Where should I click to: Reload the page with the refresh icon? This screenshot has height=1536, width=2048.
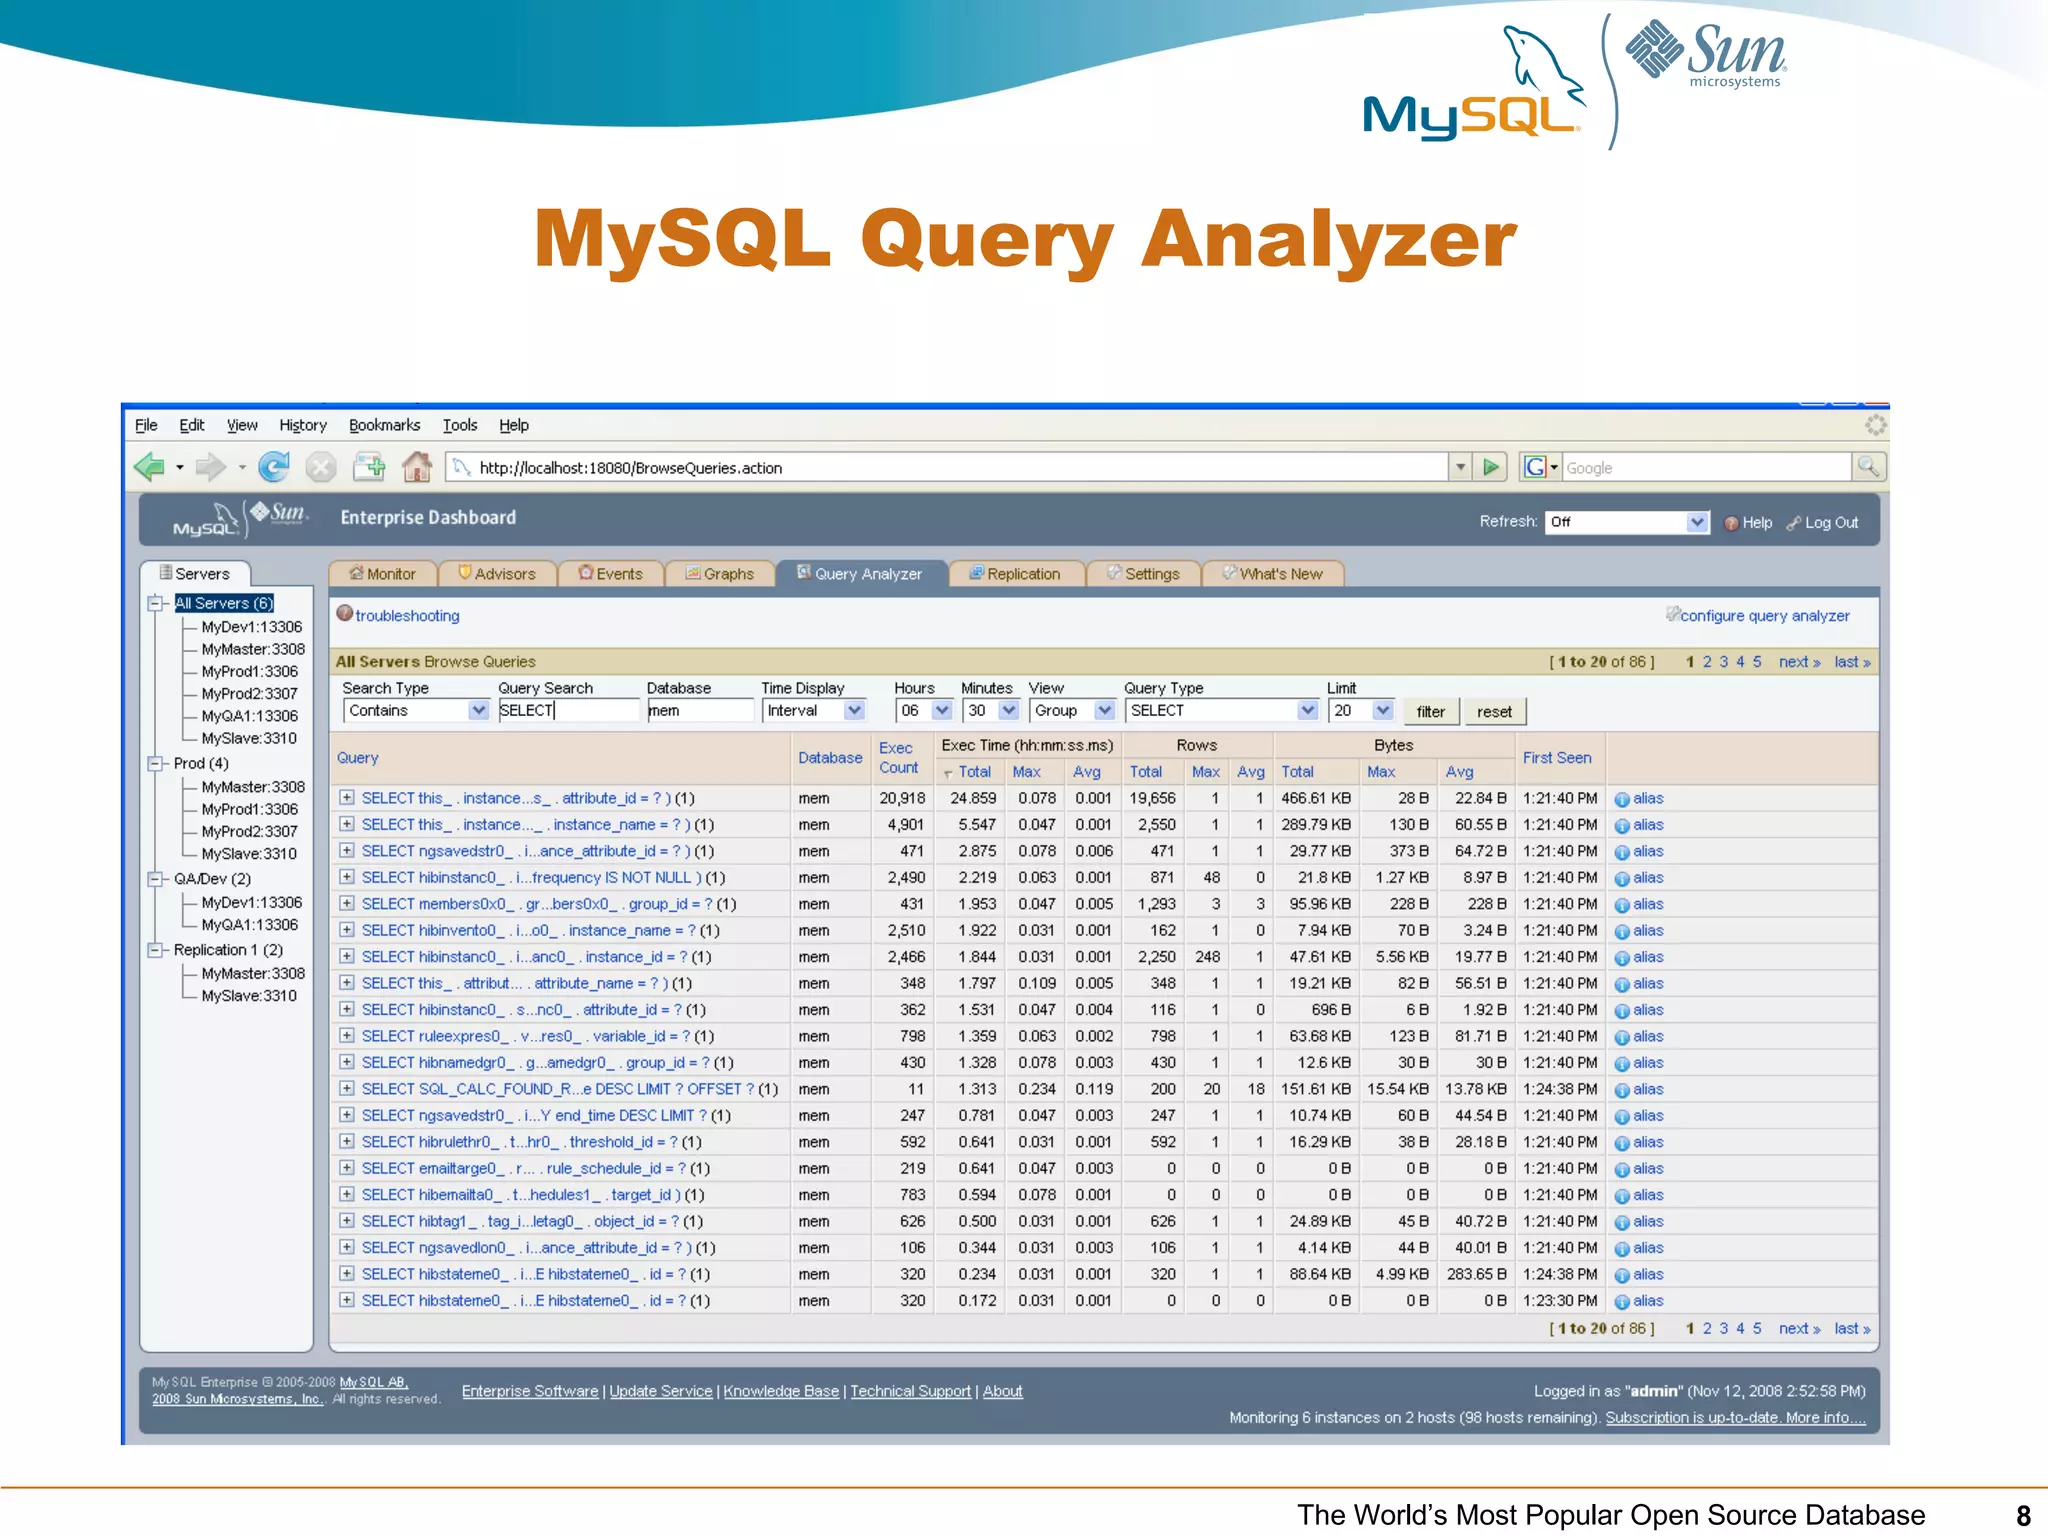click(x=273, y=467)
